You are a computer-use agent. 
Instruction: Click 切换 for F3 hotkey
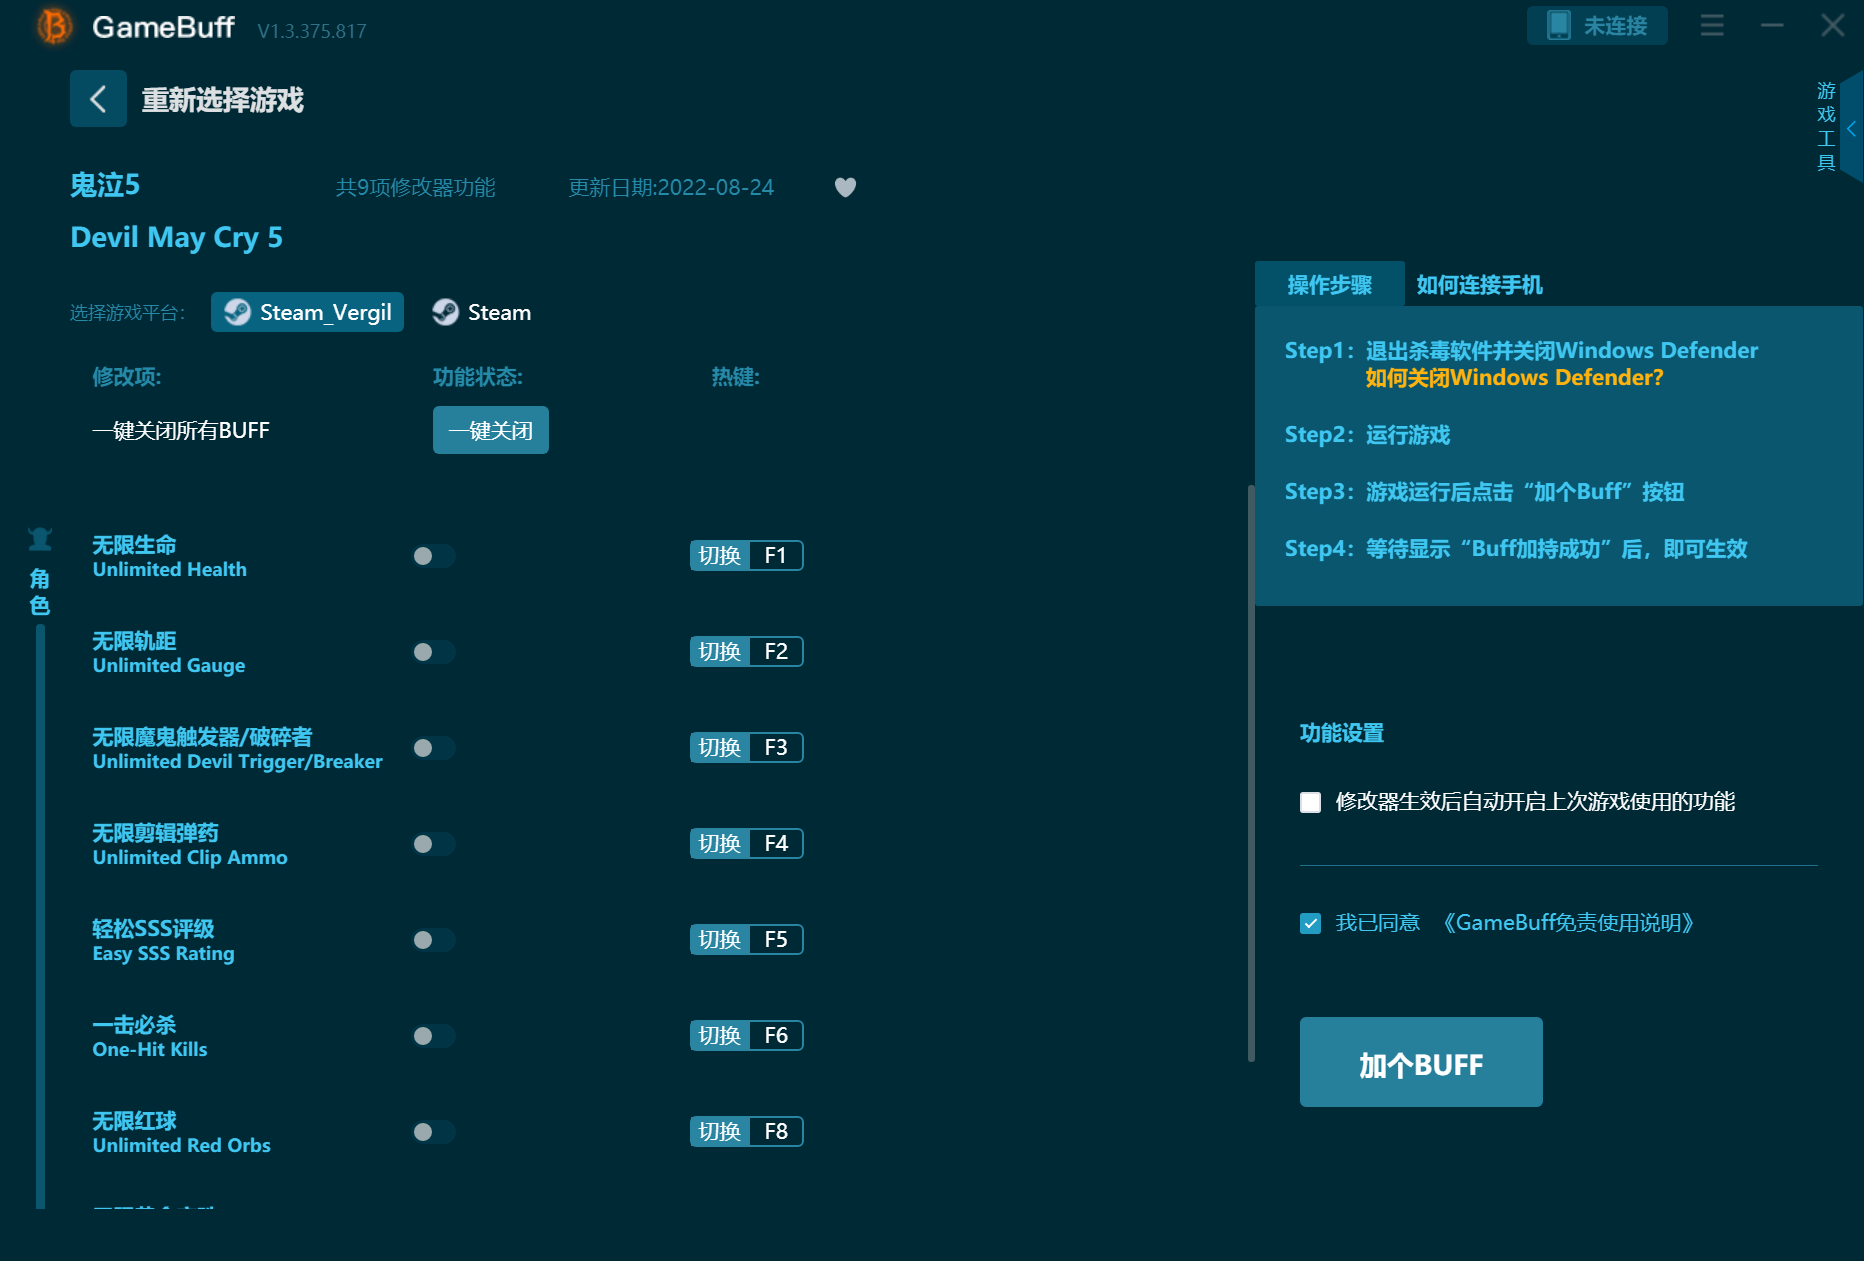720,748
